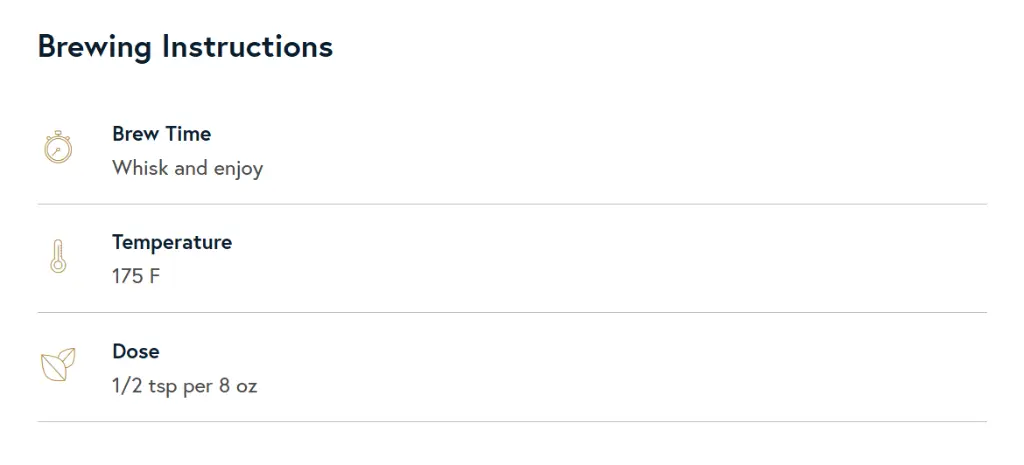This screenshot has width=1024, height=465.
Task: Click the 8 oz portion of dose text
Action: click(238, 386)
